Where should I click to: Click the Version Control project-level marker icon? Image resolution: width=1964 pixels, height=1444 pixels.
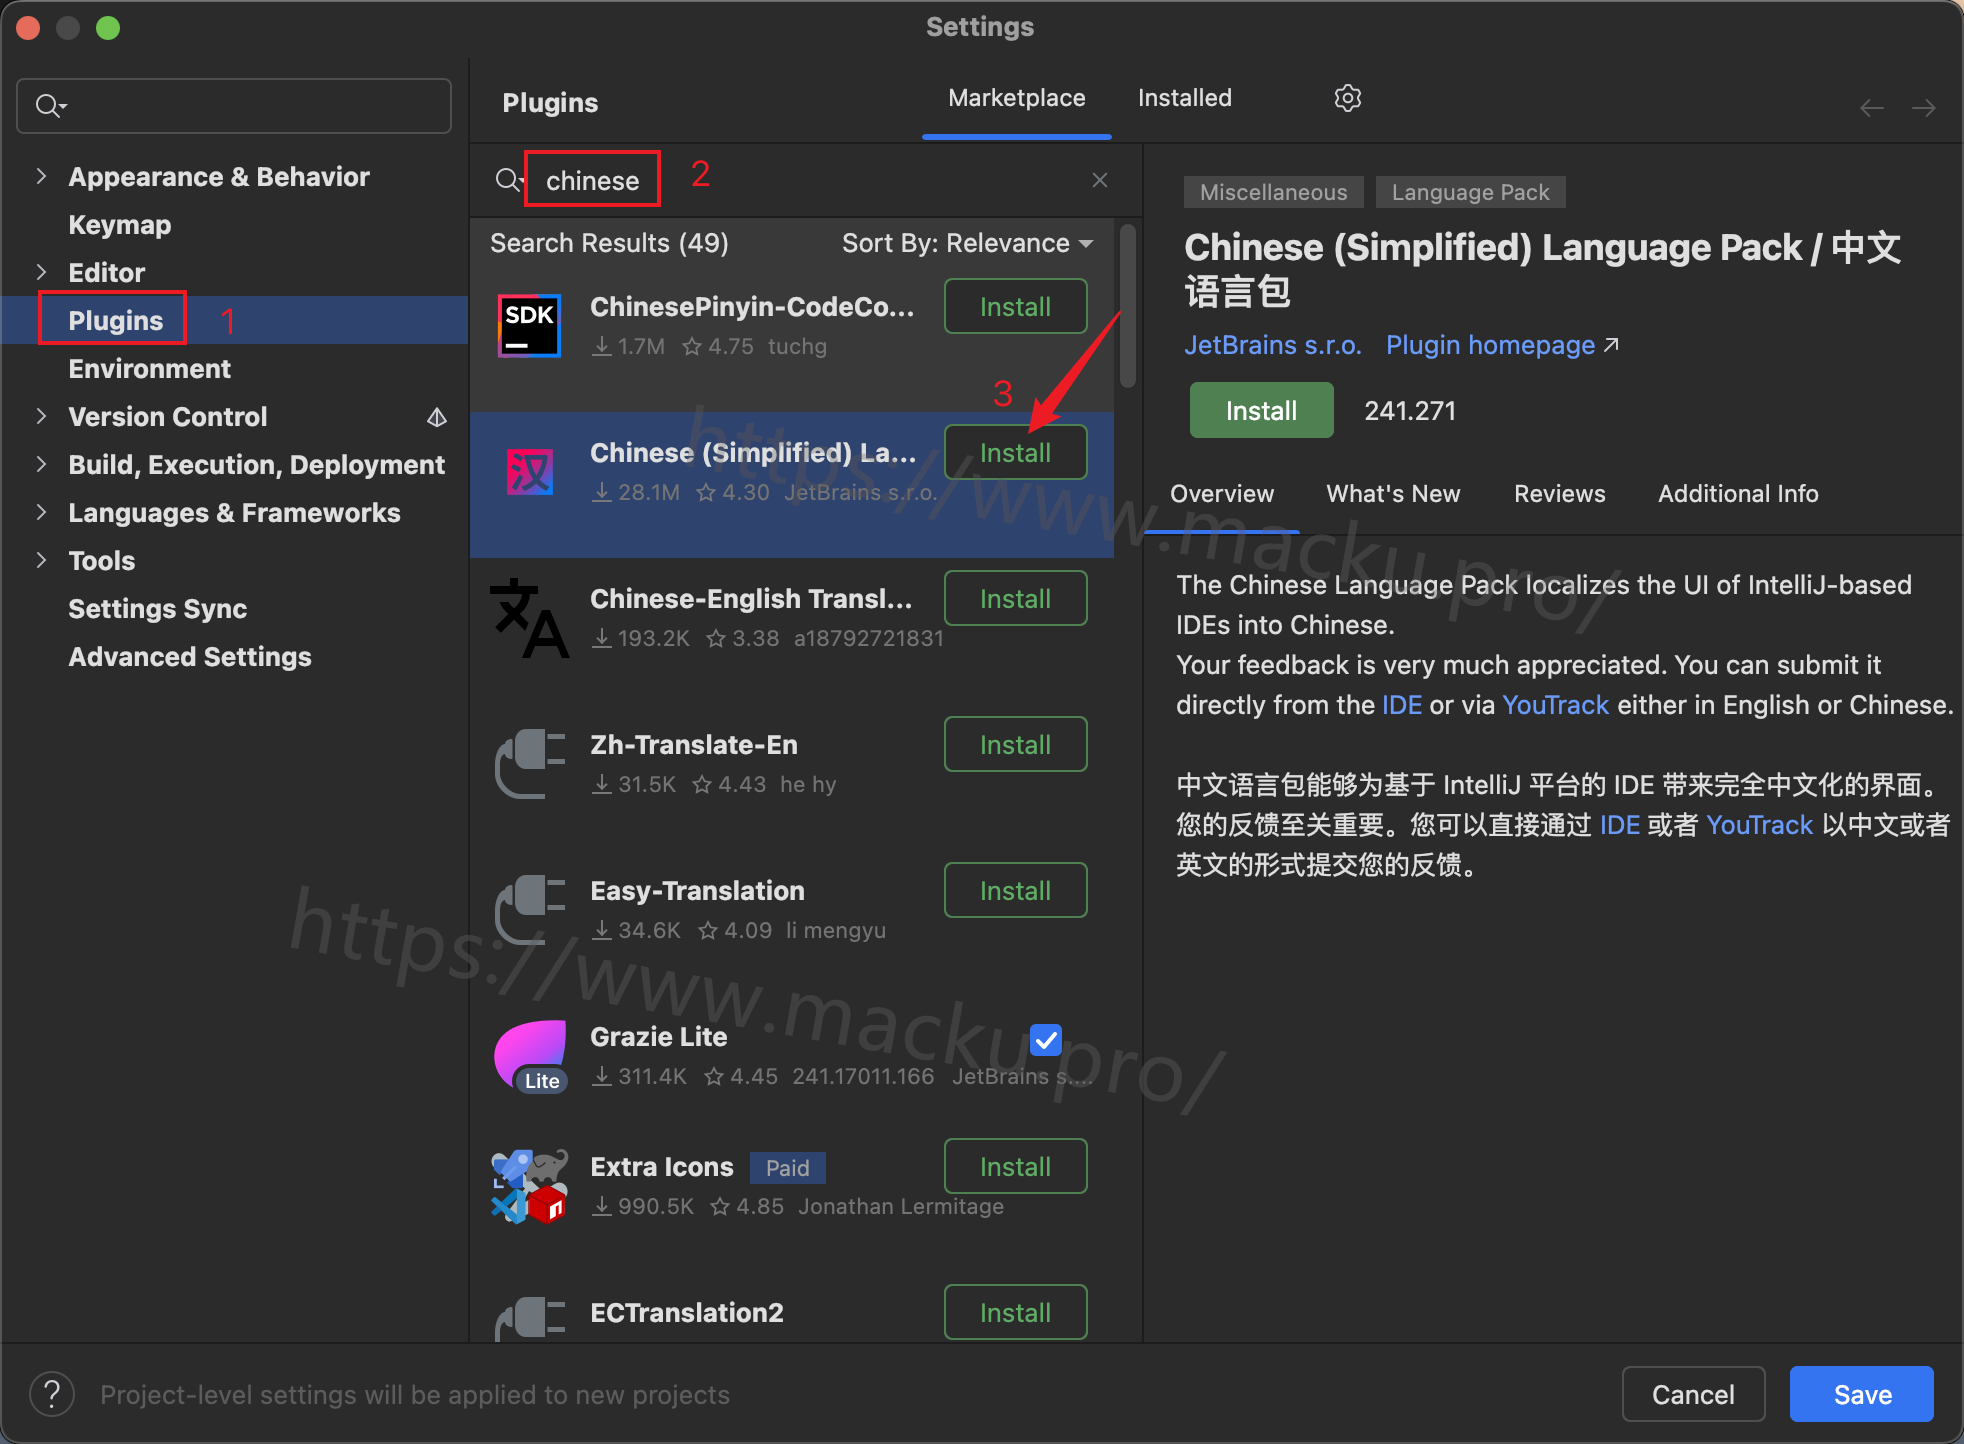[437, 417]
